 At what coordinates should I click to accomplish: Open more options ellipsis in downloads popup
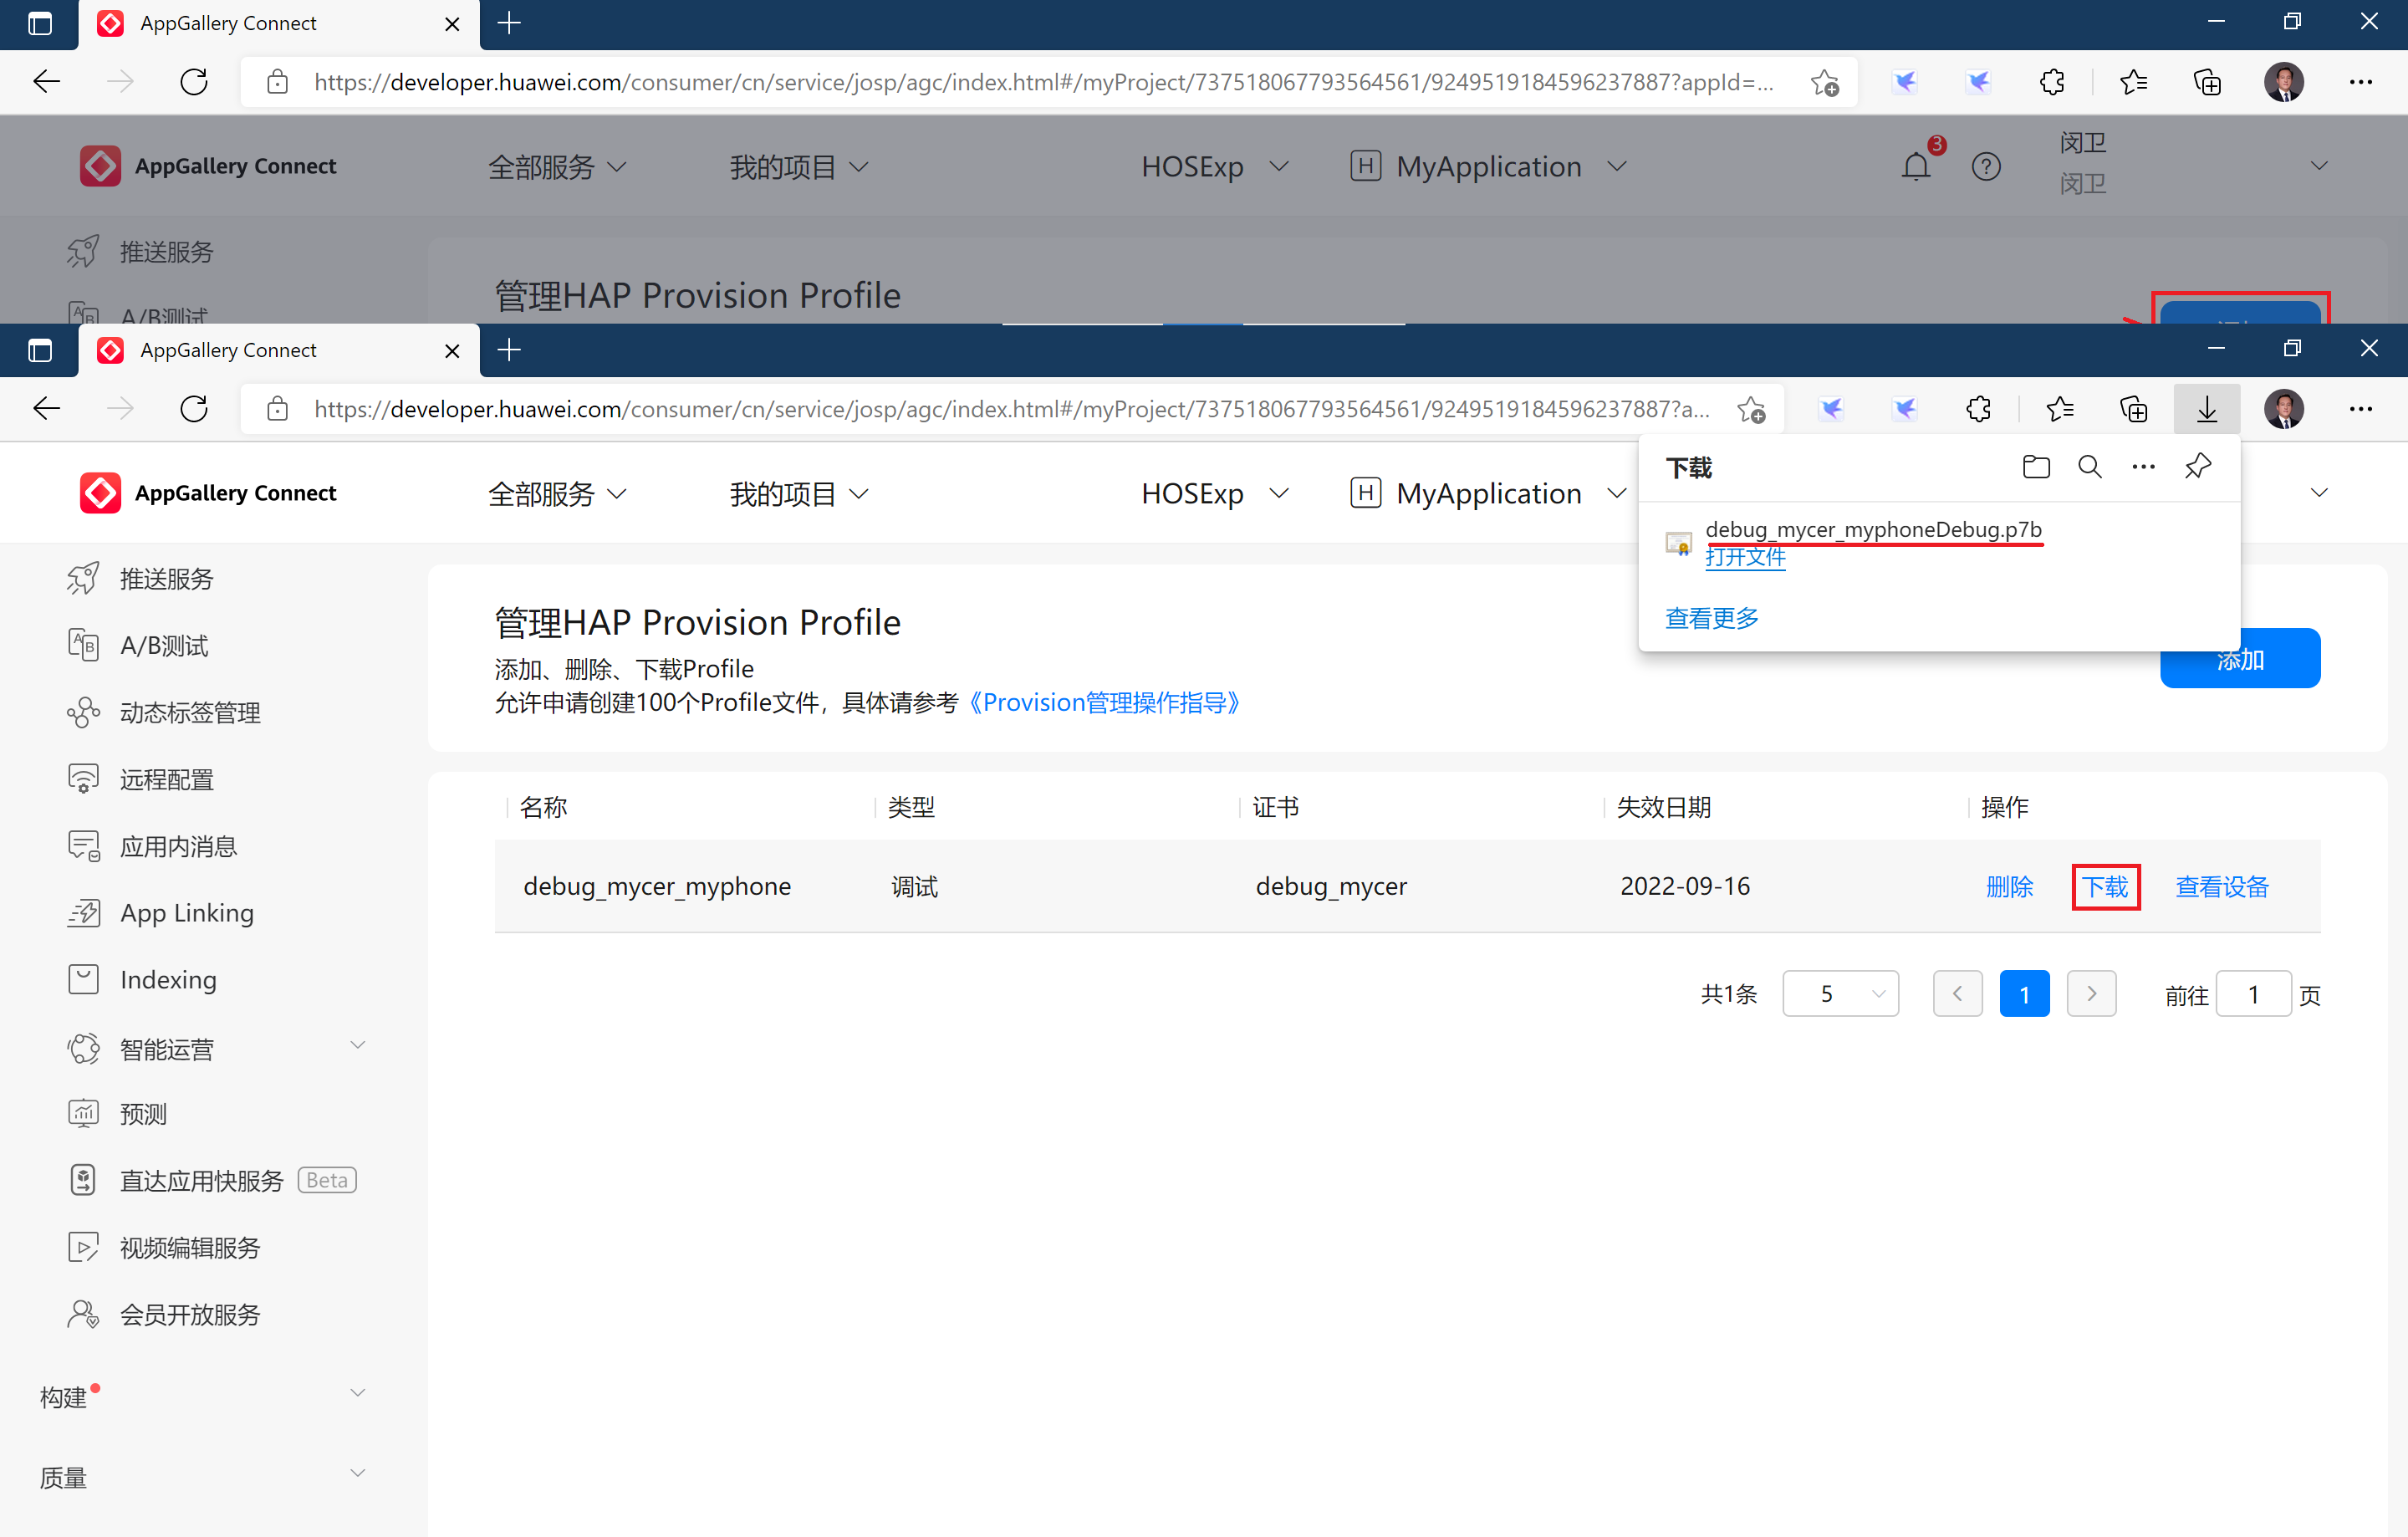pyautogui.click(x=2143, y=467)
